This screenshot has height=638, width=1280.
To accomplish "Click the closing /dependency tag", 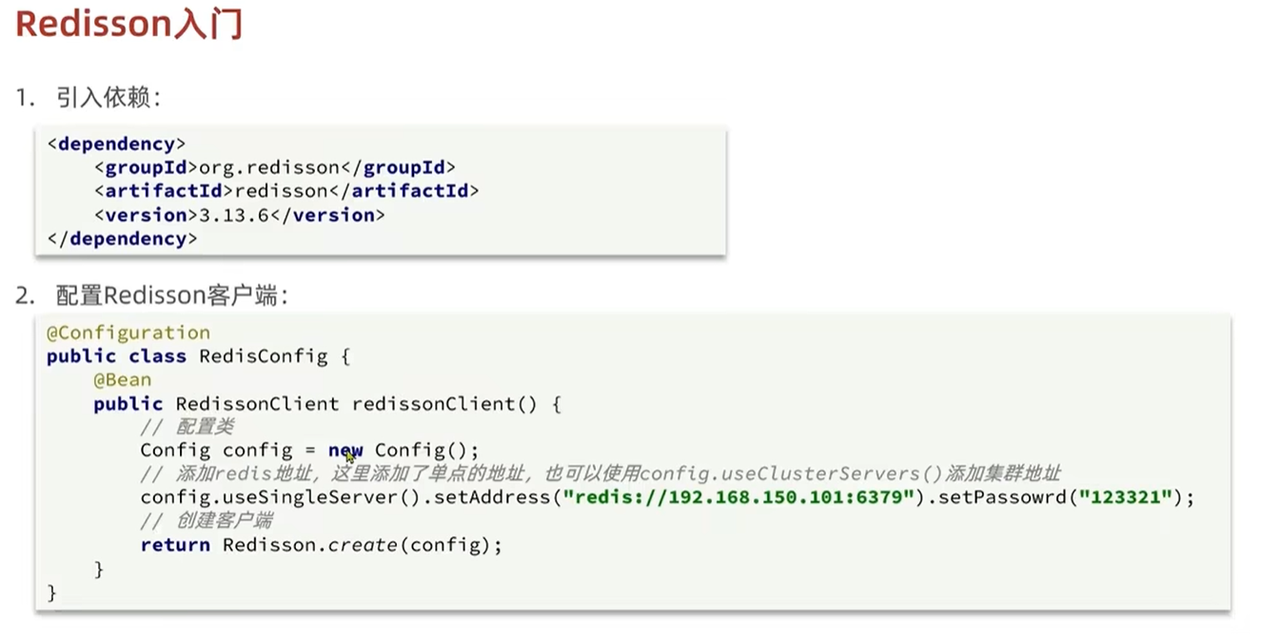I will tap(122, 238).
